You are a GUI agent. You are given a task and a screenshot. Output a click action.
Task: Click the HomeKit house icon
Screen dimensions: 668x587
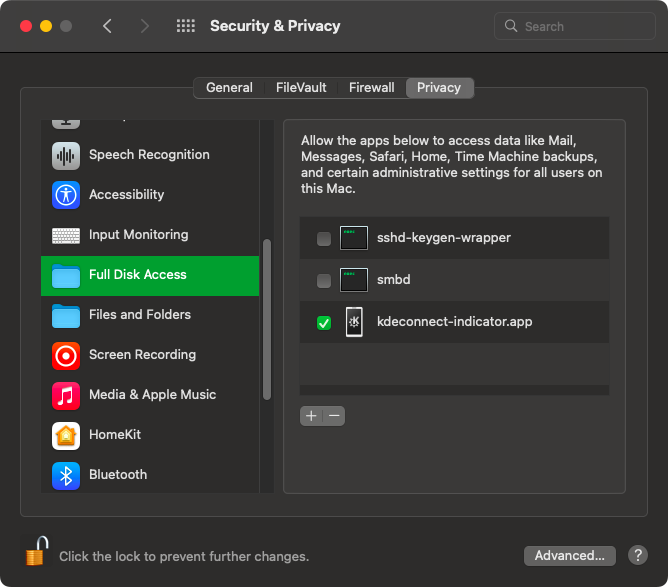coord(66,435)
